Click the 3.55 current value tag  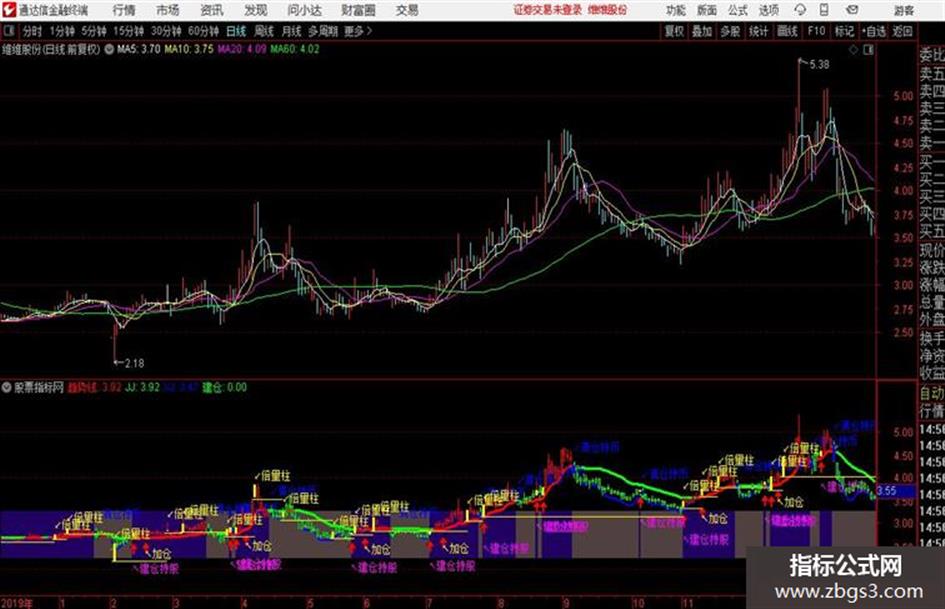click(x=886, y=491)
